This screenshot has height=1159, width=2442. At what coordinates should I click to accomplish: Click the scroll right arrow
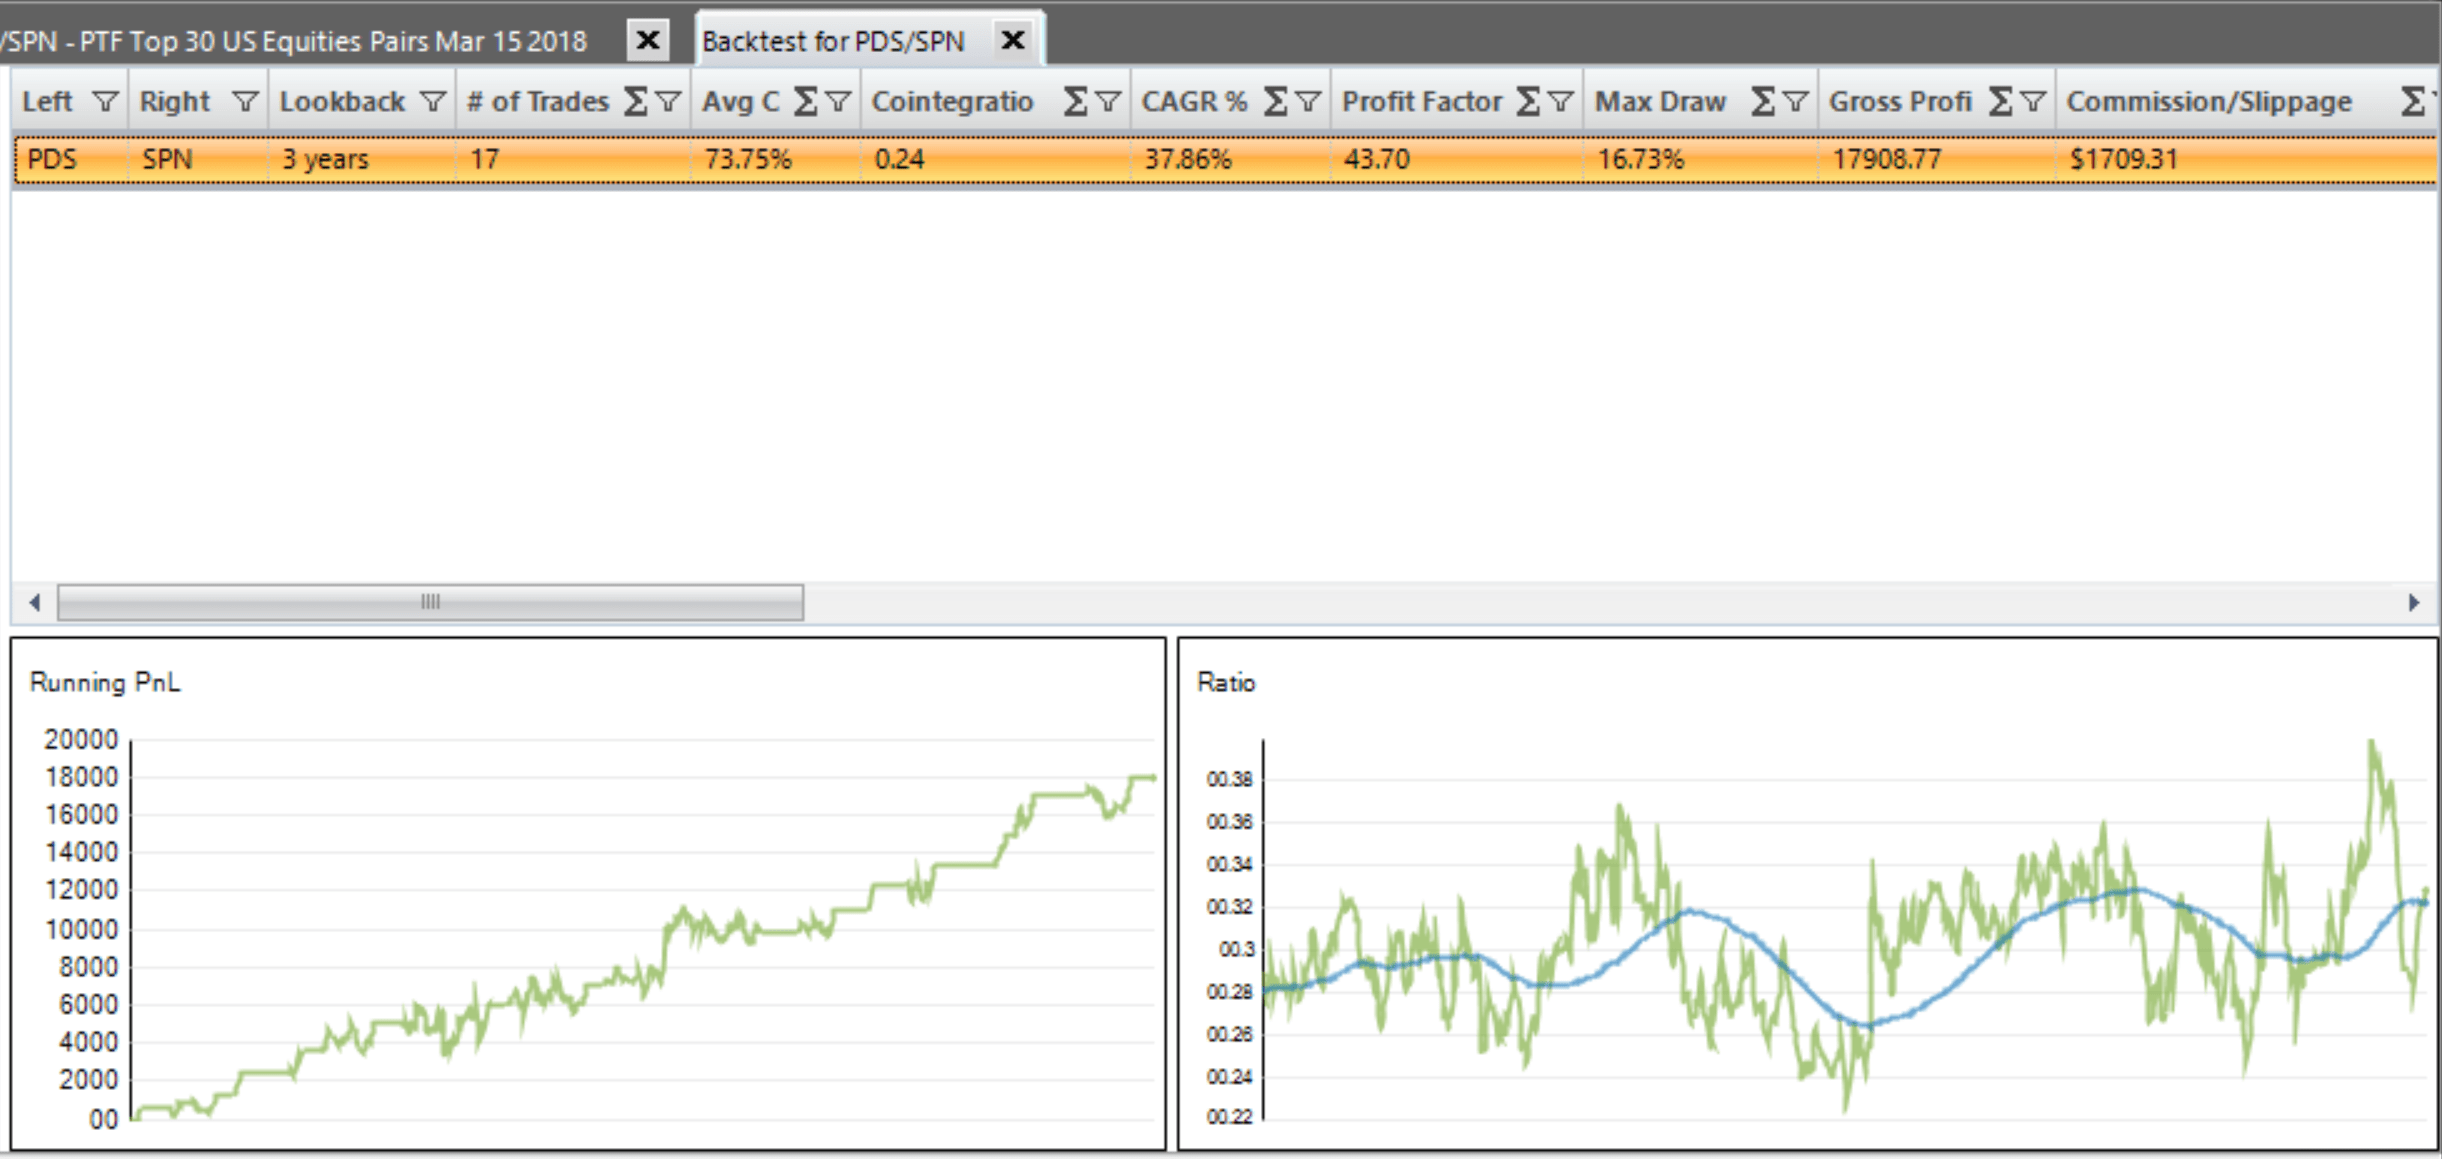tap(2413, 602)
